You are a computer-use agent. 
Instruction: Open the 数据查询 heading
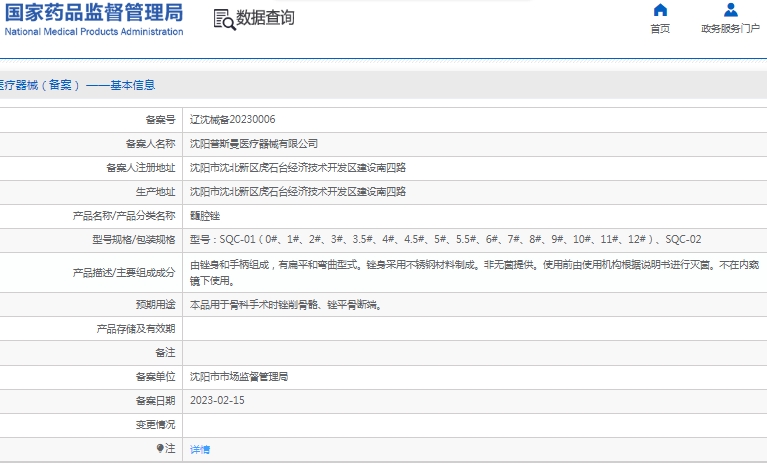265,18
